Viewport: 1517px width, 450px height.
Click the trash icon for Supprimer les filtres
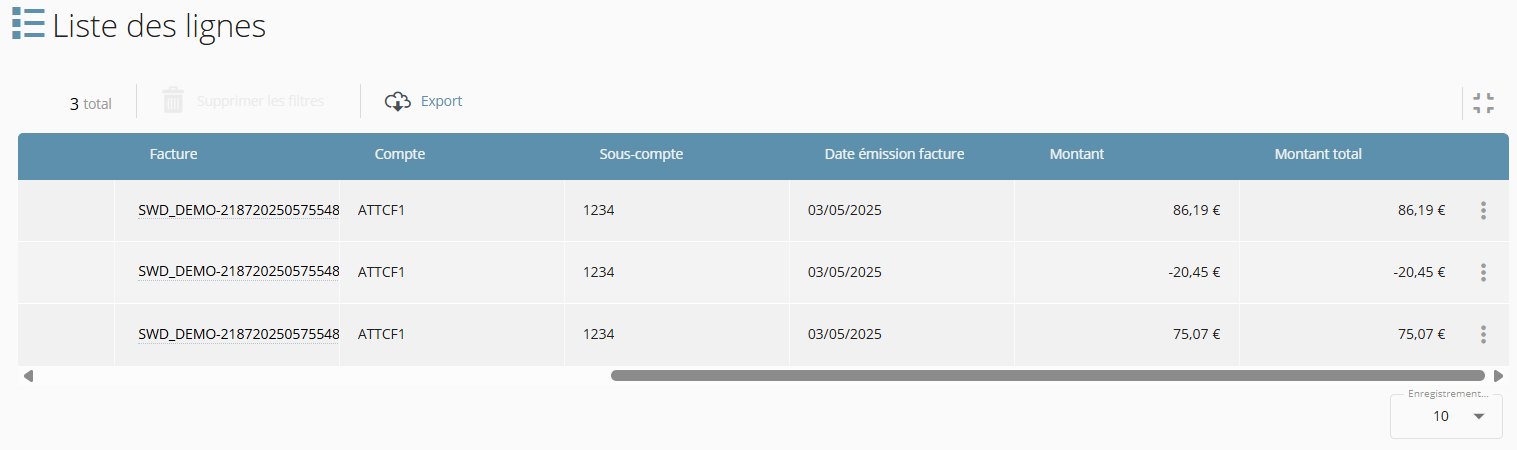pyautogui.click(x=174, y=101)
